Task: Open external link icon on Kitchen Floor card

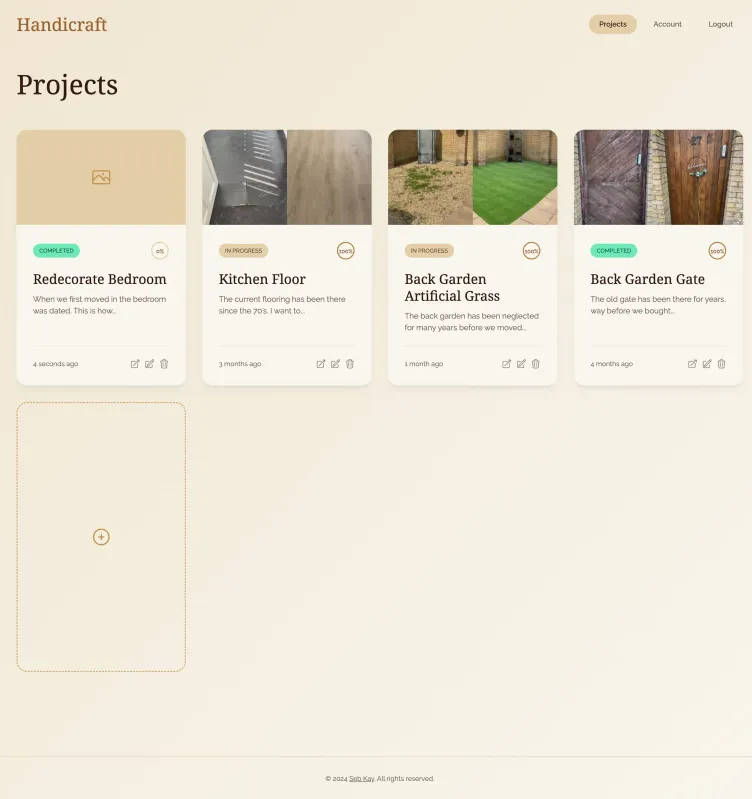Action: (320, 364)
